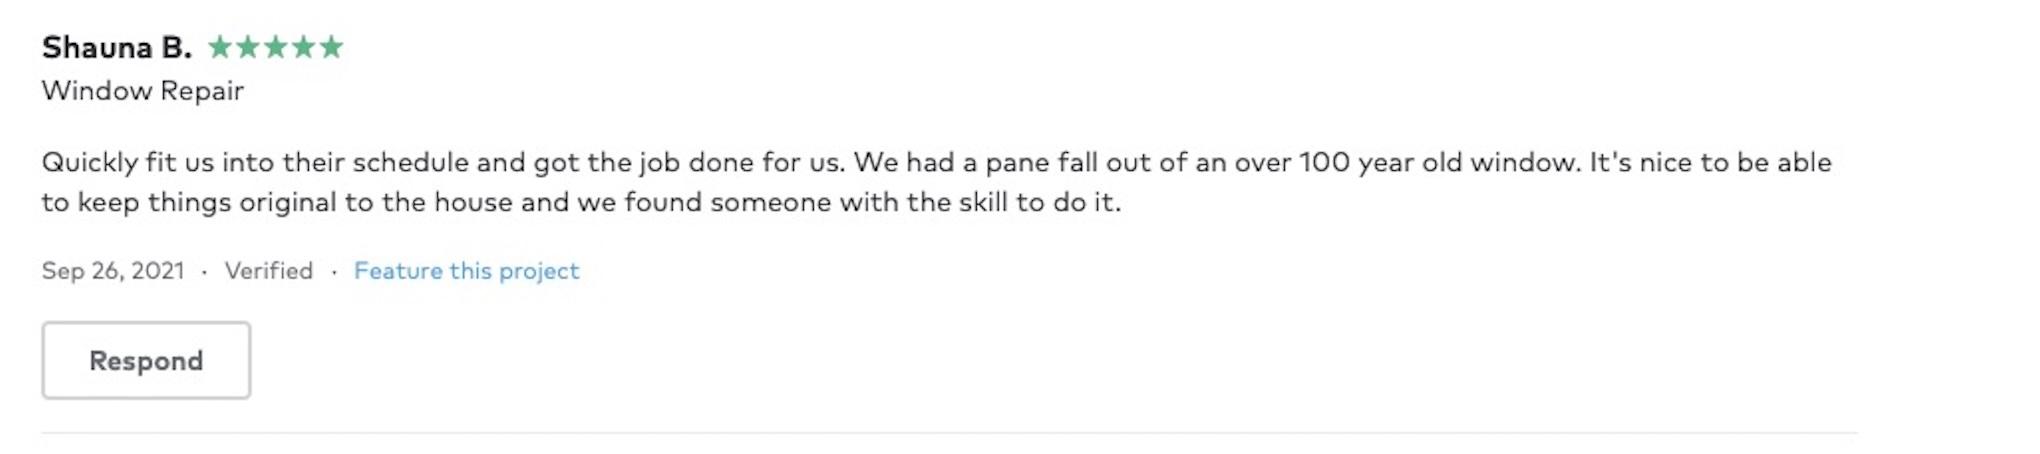Click the Sep 26, 2021 review date
The width and height of the screenshot is (2040, 454).
click(113, 271)
